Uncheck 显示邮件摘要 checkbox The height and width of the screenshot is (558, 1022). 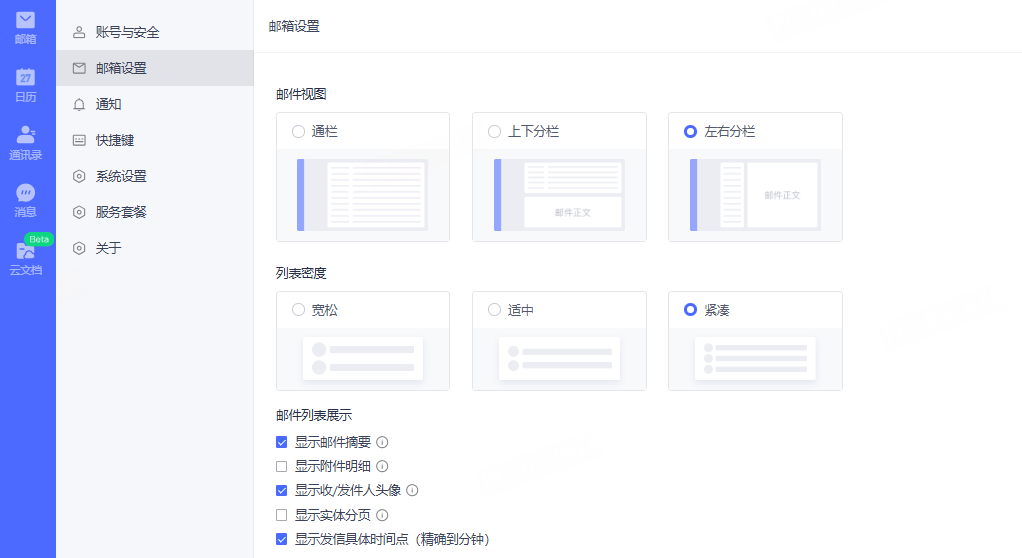coord(282,442)
